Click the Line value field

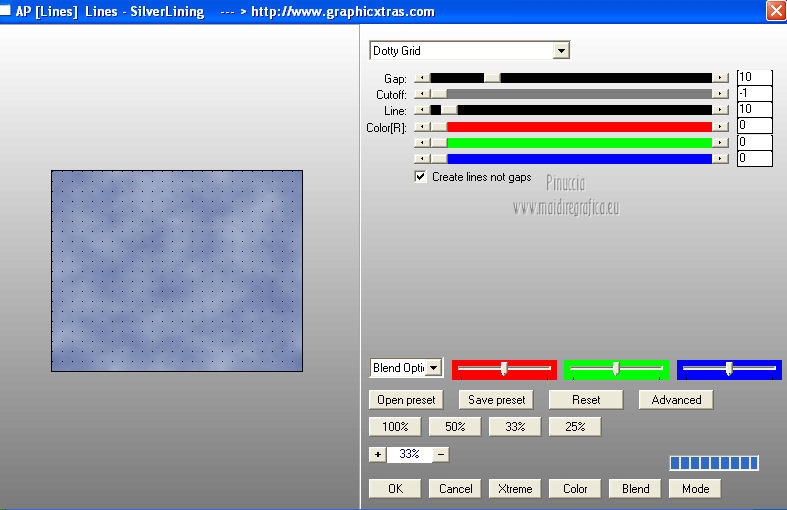coord(754,109)
